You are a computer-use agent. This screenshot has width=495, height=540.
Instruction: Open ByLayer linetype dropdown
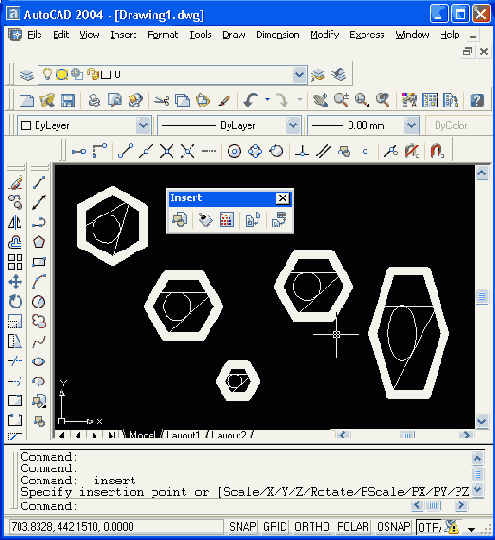click(293, 125)
